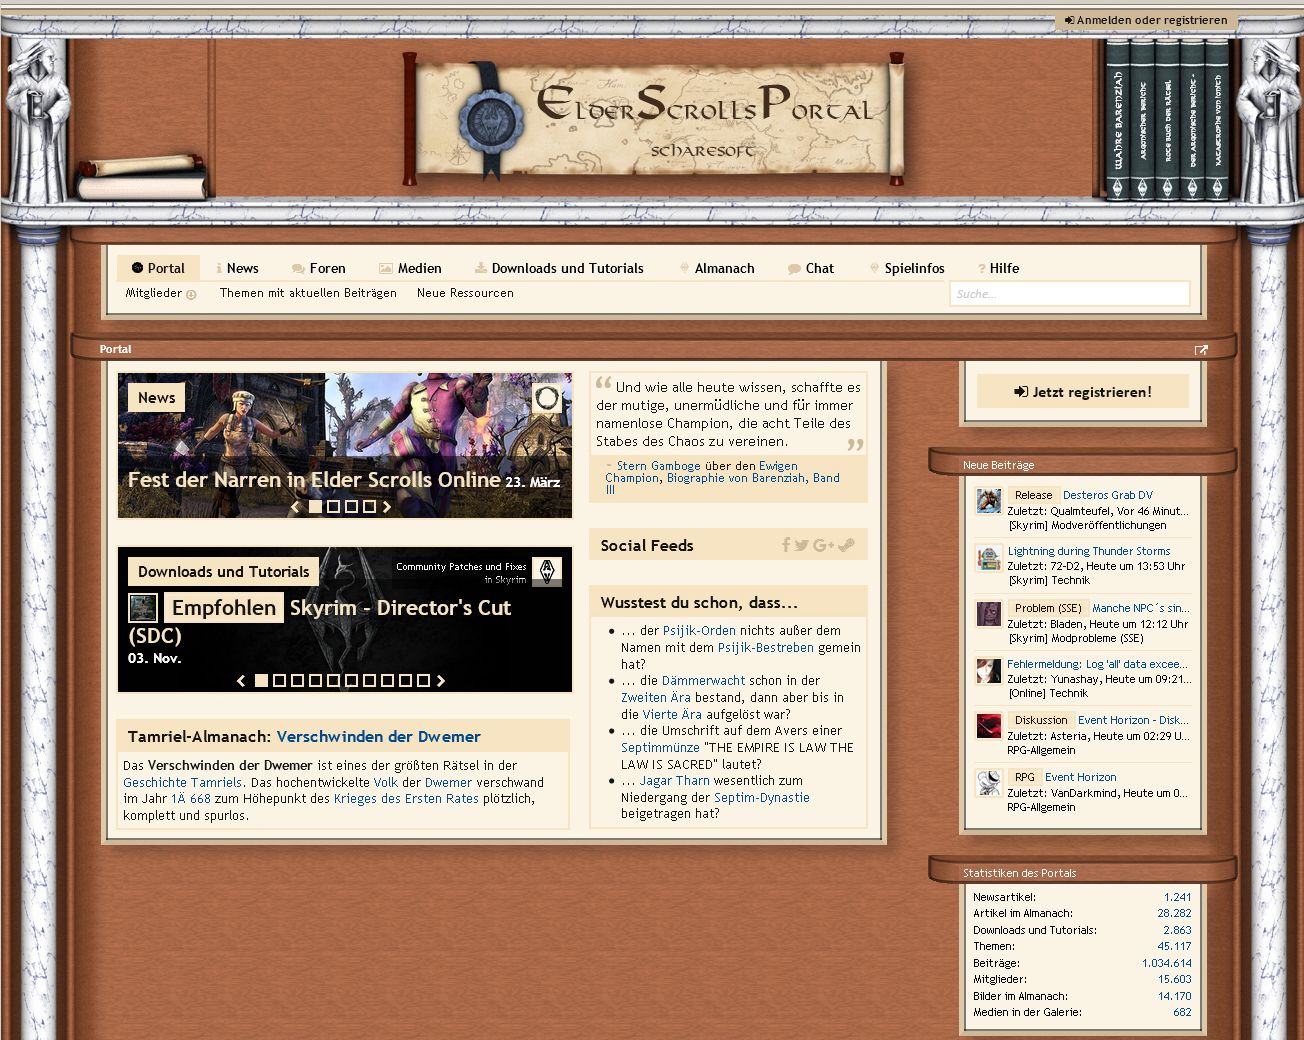Open Qualmteufel's avatar beside Desteros Grab DV

tap(988, 501)
